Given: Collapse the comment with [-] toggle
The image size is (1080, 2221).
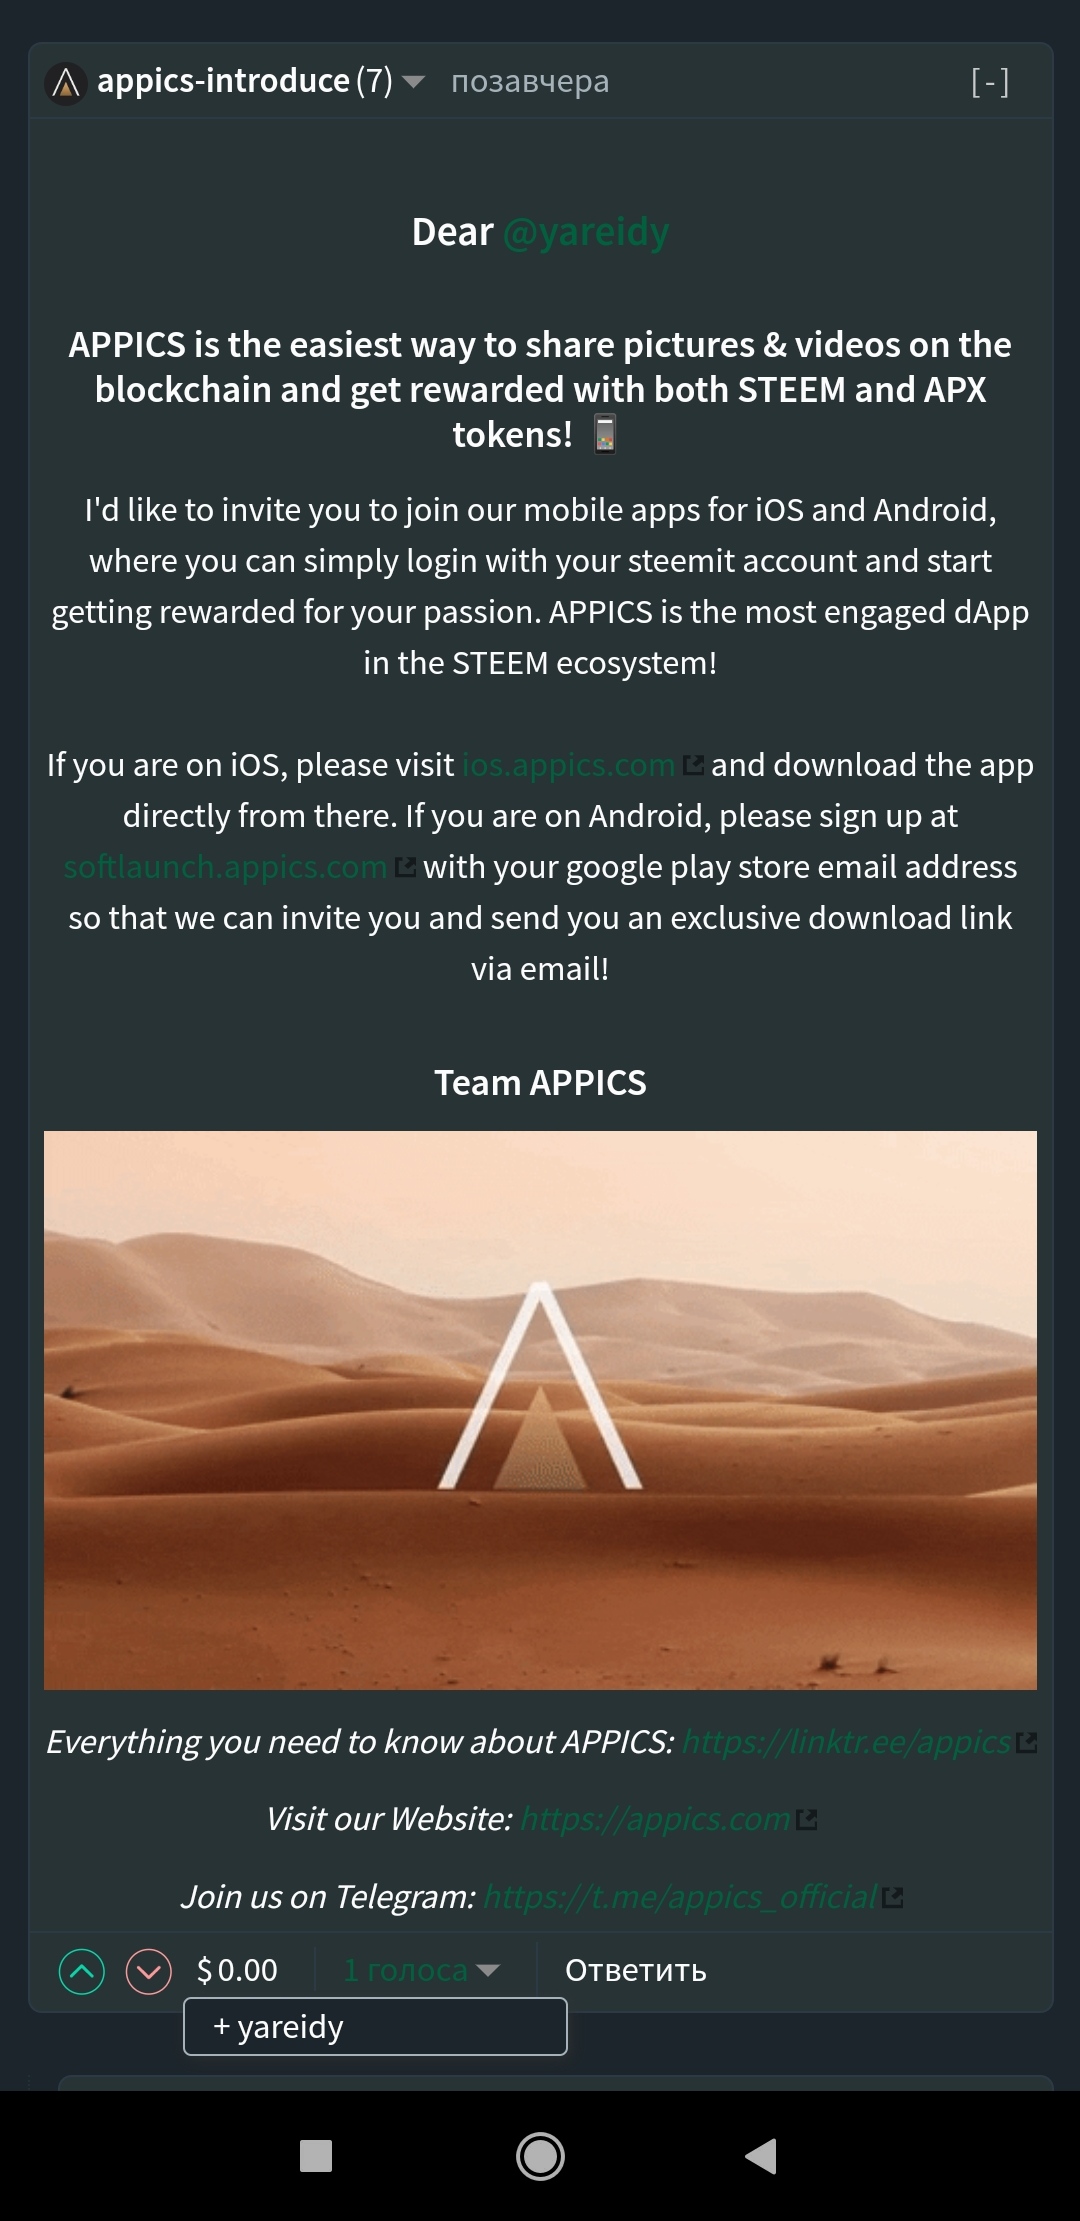Looking at the screenshot, I should (x=990, y=82).
